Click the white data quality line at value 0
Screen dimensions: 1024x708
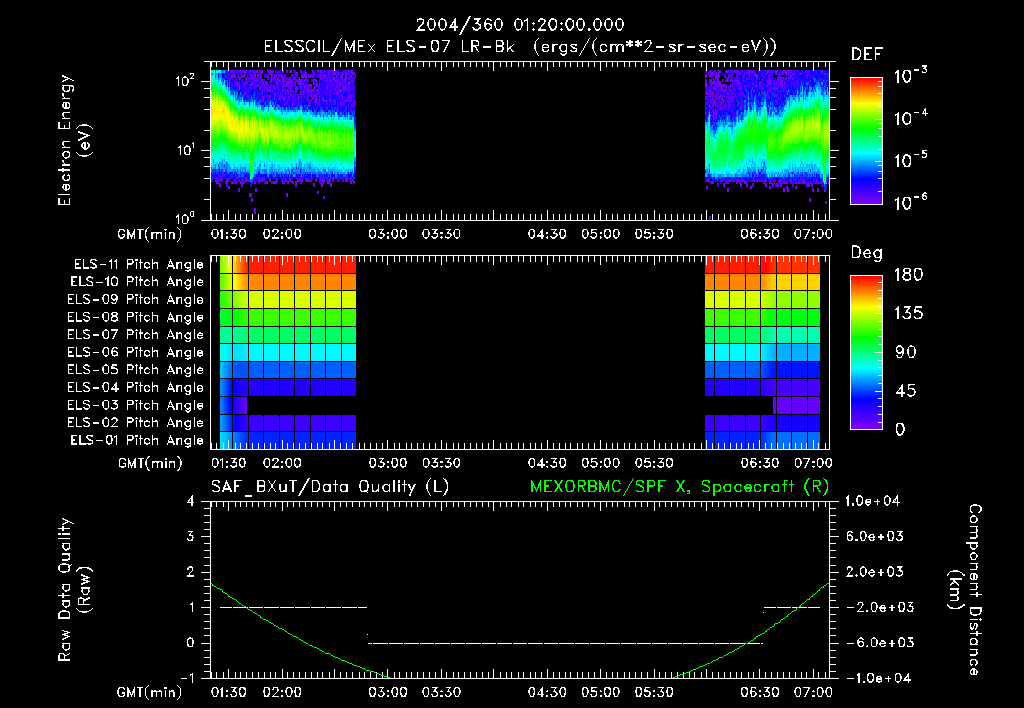[565, 643]
